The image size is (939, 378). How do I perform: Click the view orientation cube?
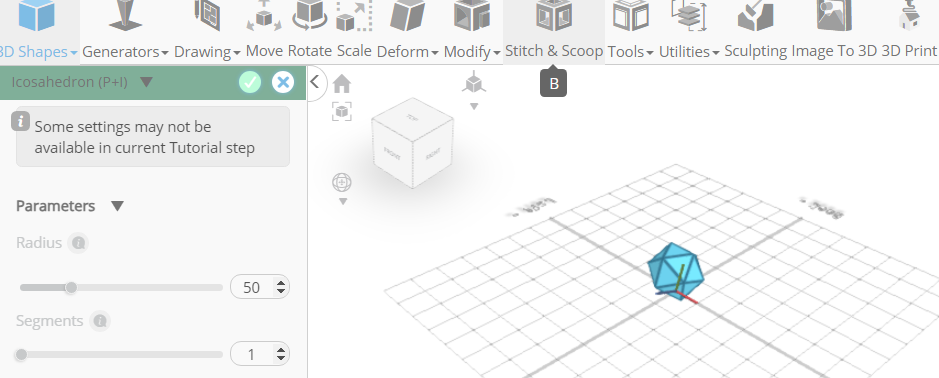tap(412, 143)
